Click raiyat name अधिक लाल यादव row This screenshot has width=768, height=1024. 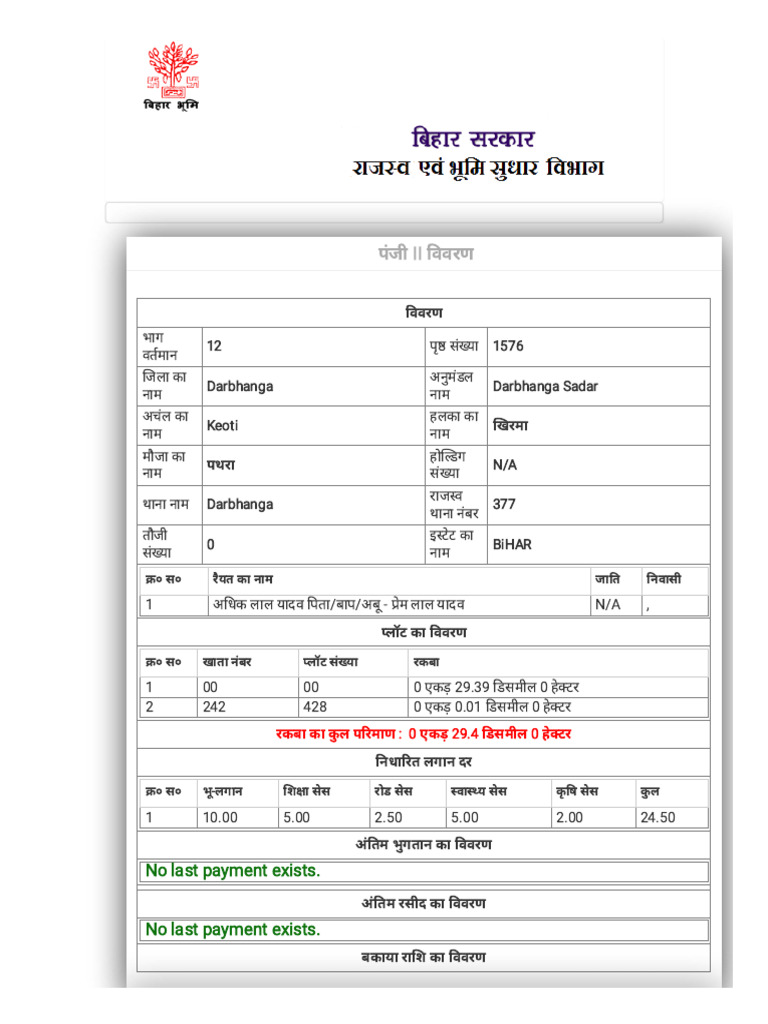tap(339, 605)
